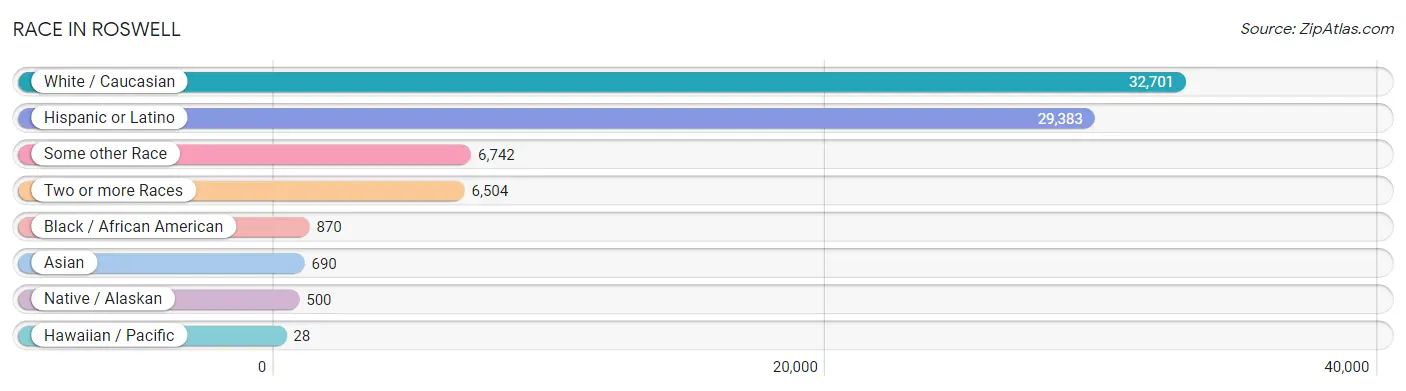The height and width of the screenshot is (391, 1406).
Task: Open the Source: ZipAtlas.com attribution
Action: coord(1317,29)
